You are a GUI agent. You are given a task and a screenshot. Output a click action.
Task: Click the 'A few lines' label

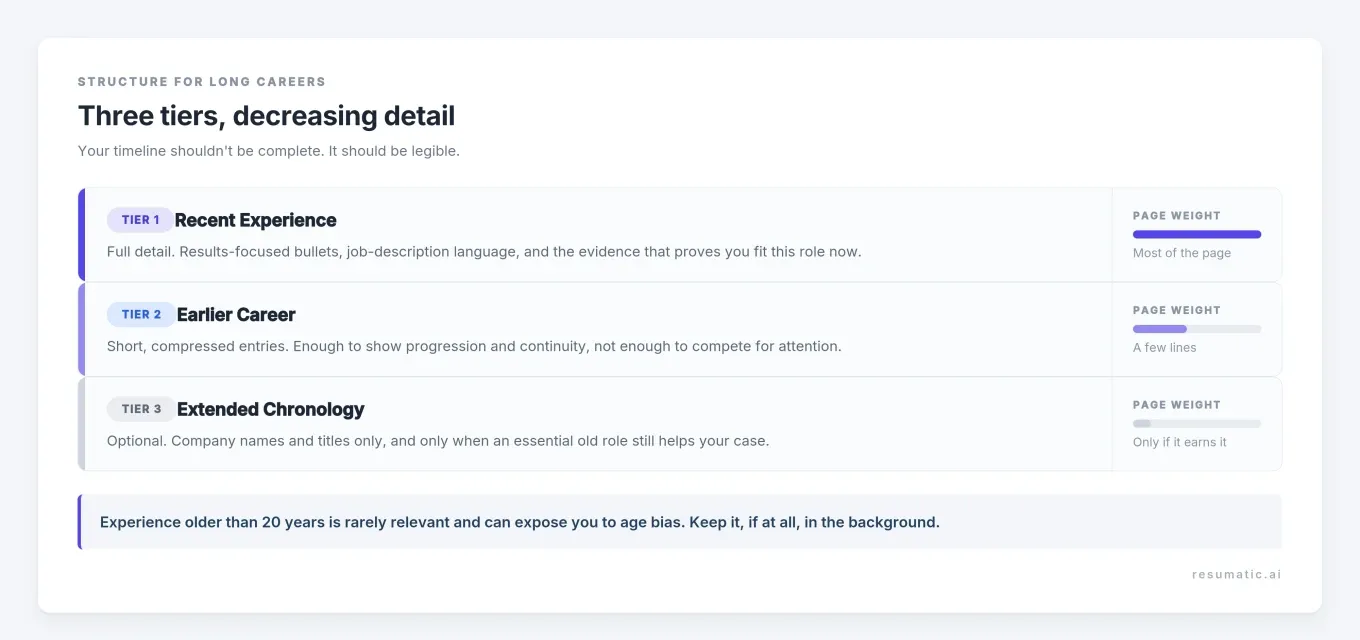tap(1165, 348)
